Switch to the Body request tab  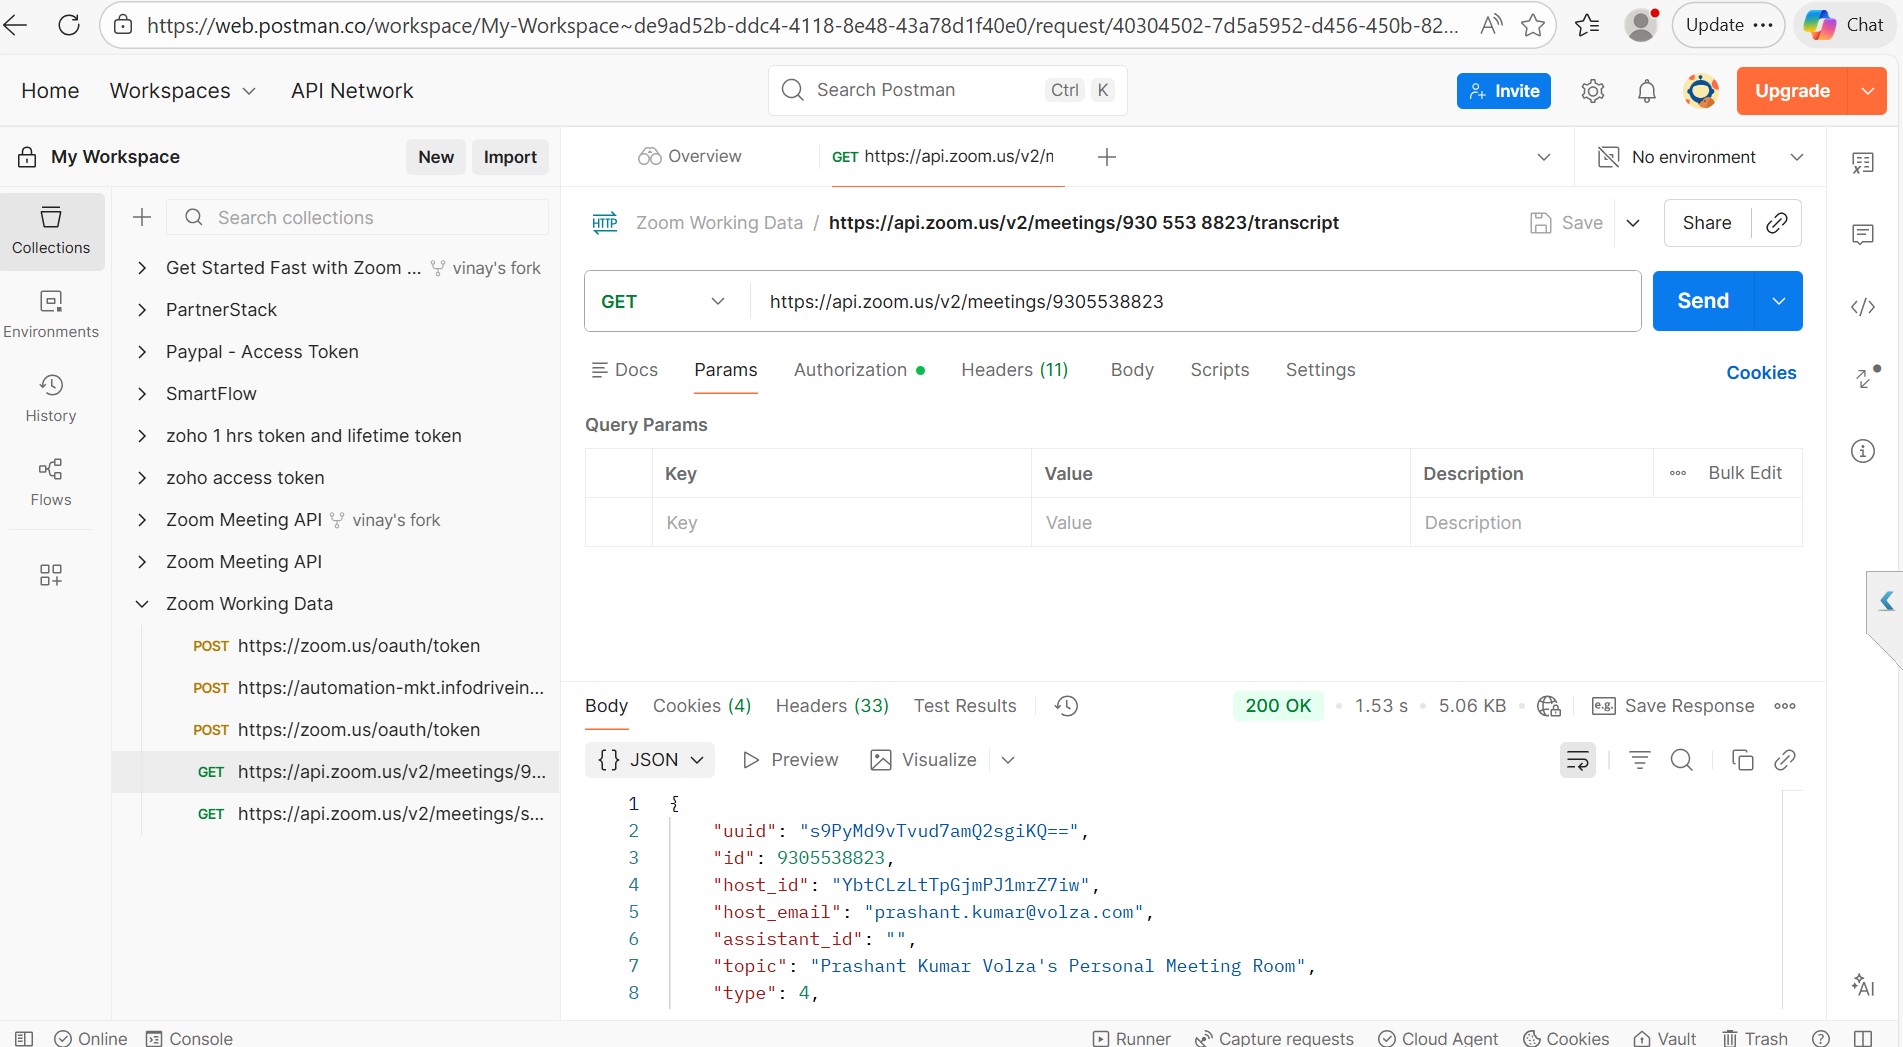(x=1132, y=370)
